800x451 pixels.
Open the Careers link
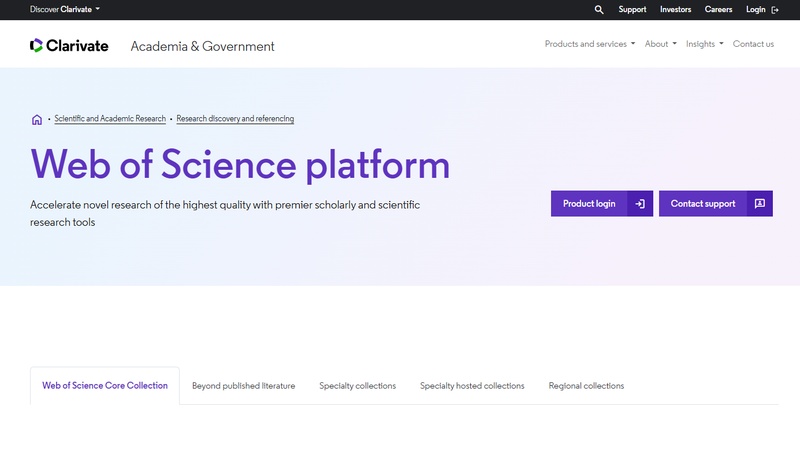718,9
